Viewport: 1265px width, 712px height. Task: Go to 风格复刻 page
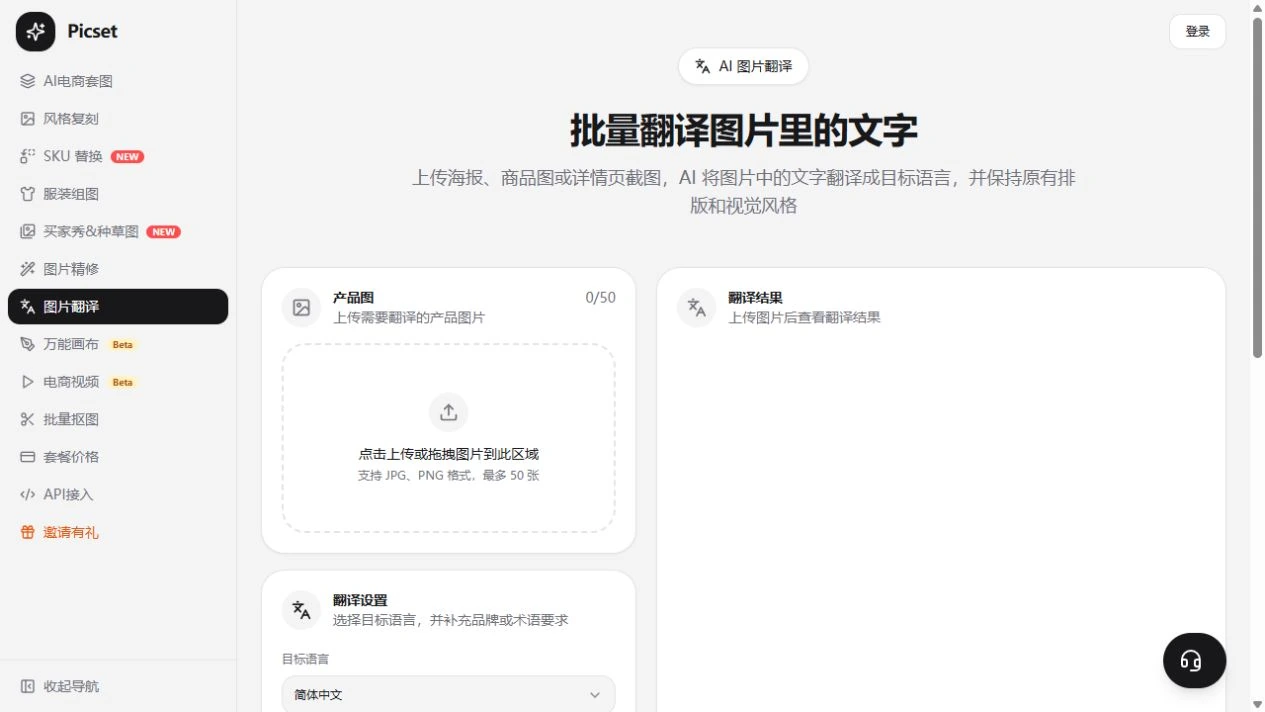118,119
